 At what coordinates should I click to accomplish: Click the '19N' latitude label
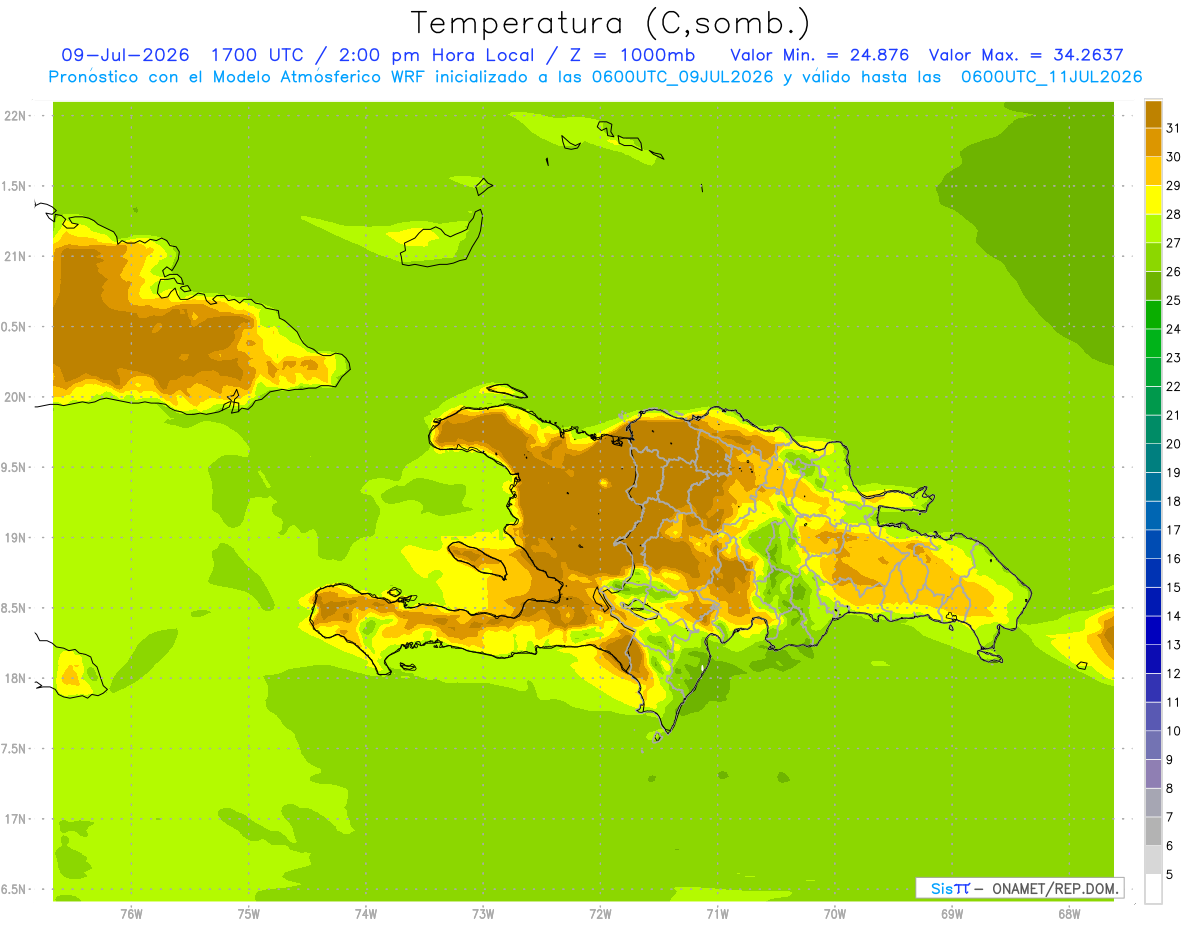(x=15, y=538)
